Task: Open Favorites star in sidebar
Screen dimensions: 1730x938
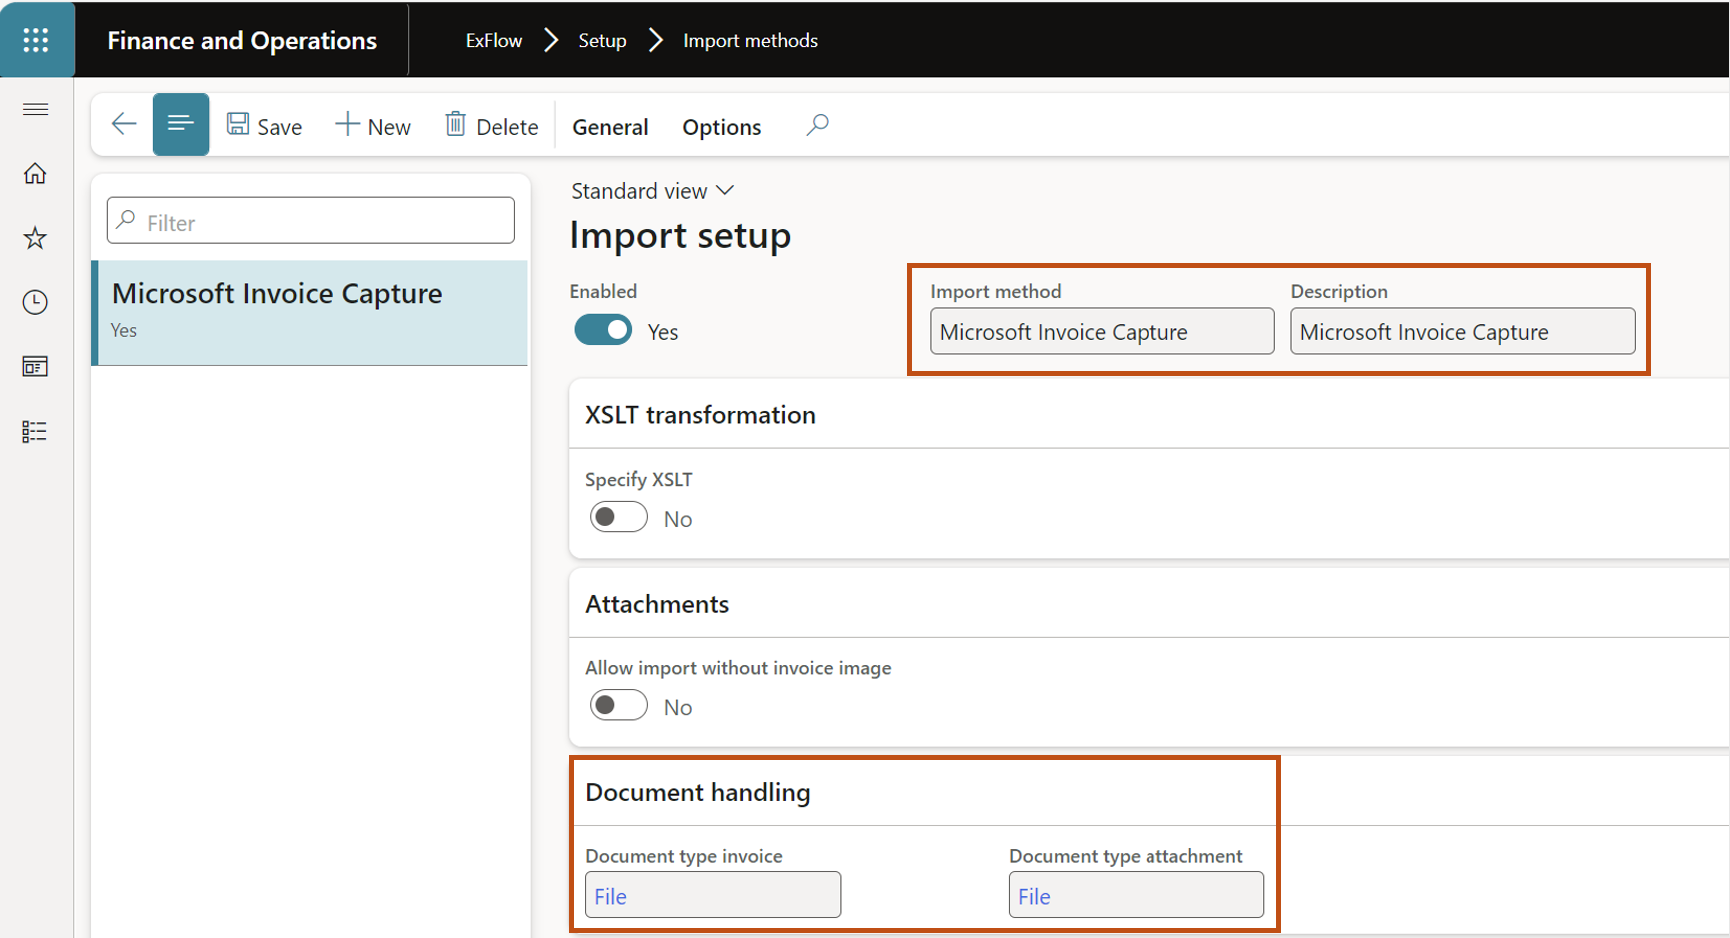Action: coord(36,238)
